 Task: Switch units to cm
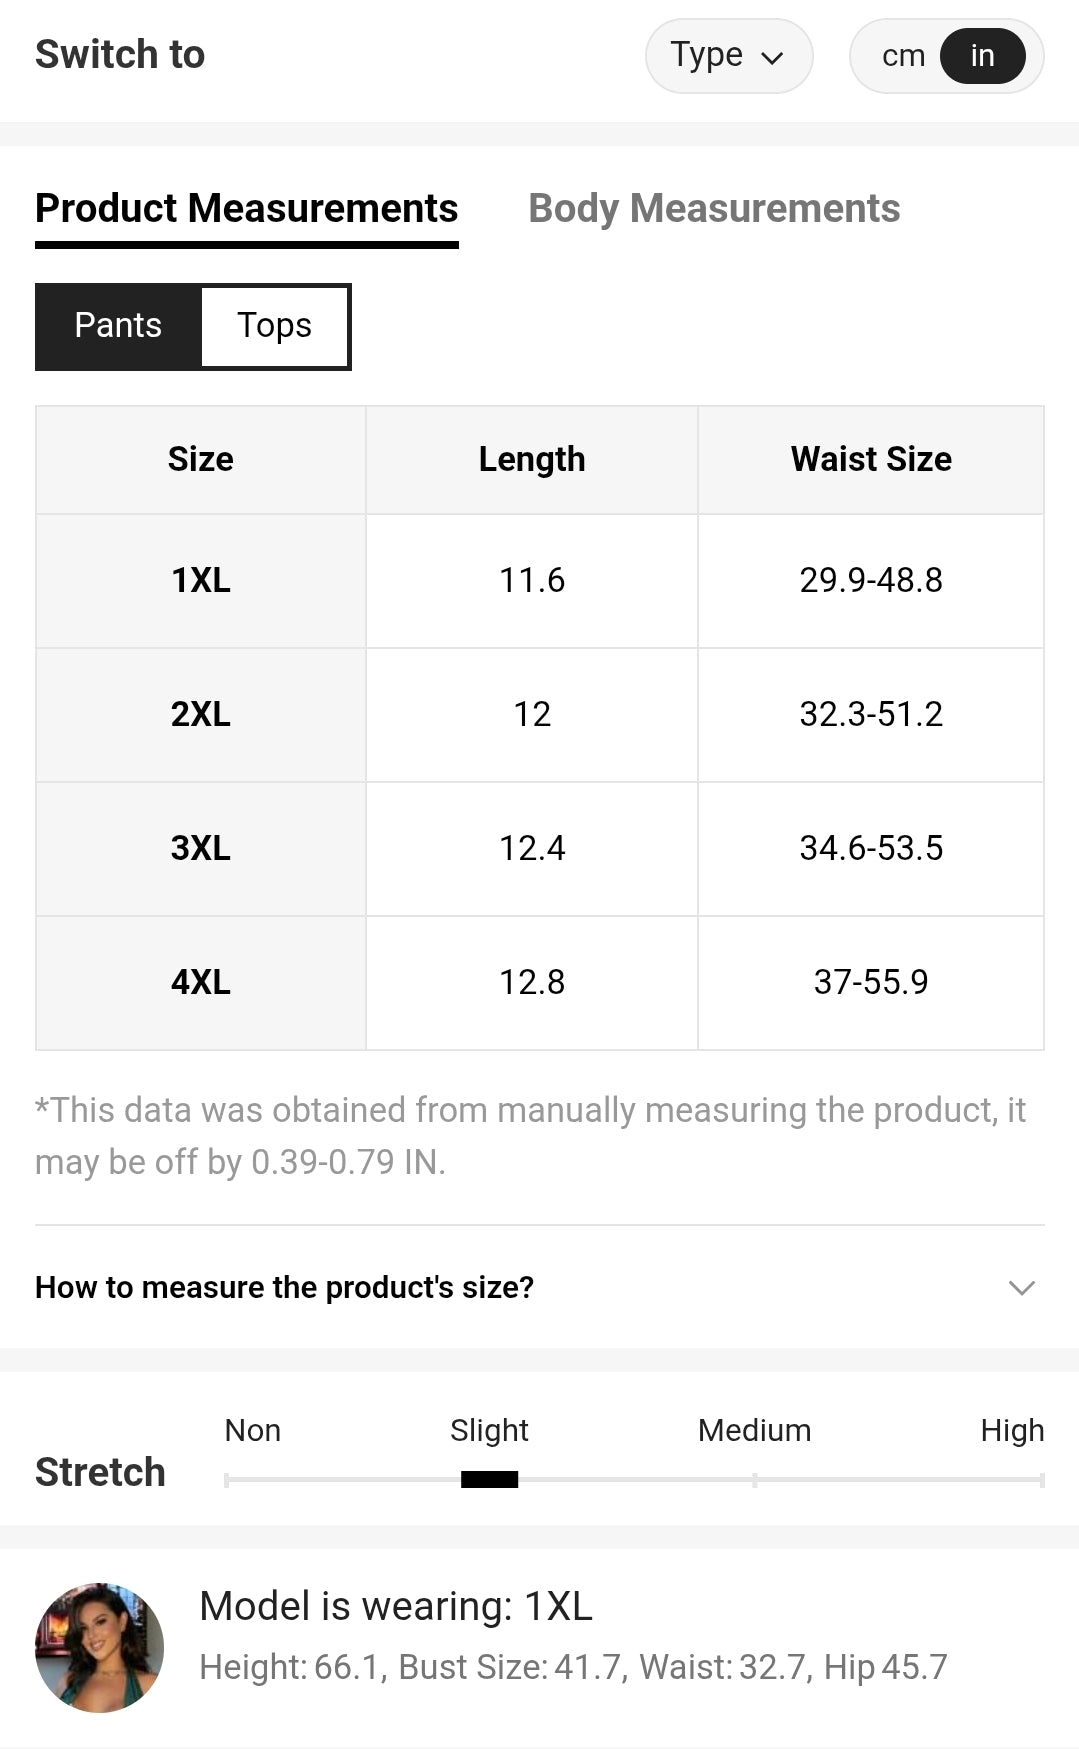coord(902,56)
